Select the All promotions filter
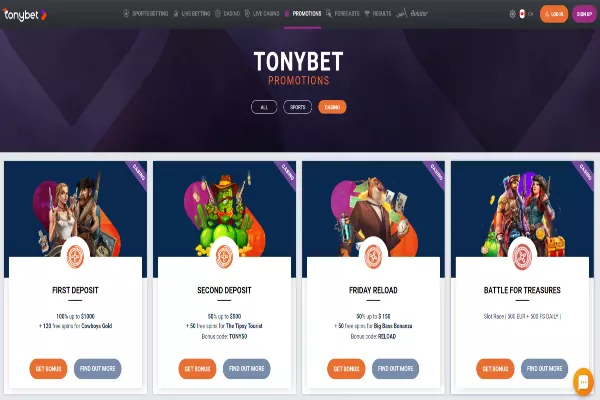This screenshot has height=400, width=600. pos(264,107)
